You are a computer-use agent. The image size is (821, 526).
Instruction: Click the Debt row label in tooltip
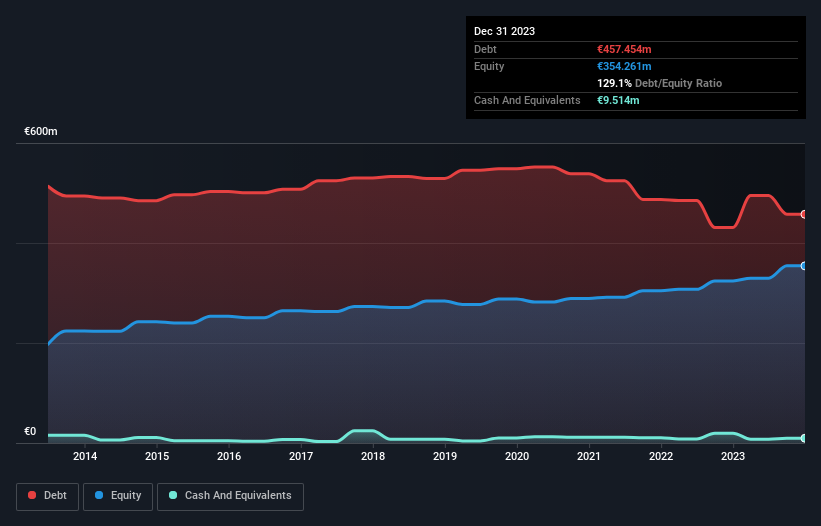coord(485,49)
